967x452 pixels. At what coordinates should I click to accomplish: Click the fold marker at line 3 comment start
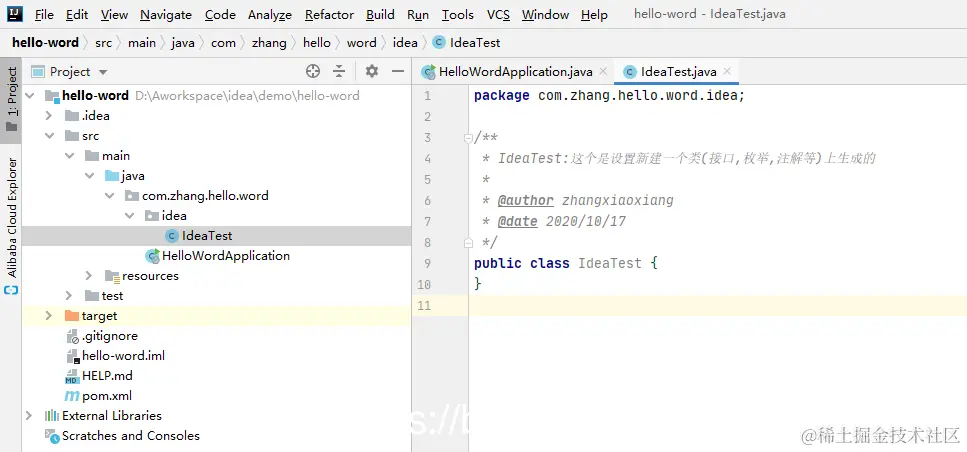pyautogui.click(x=468, y=138)
